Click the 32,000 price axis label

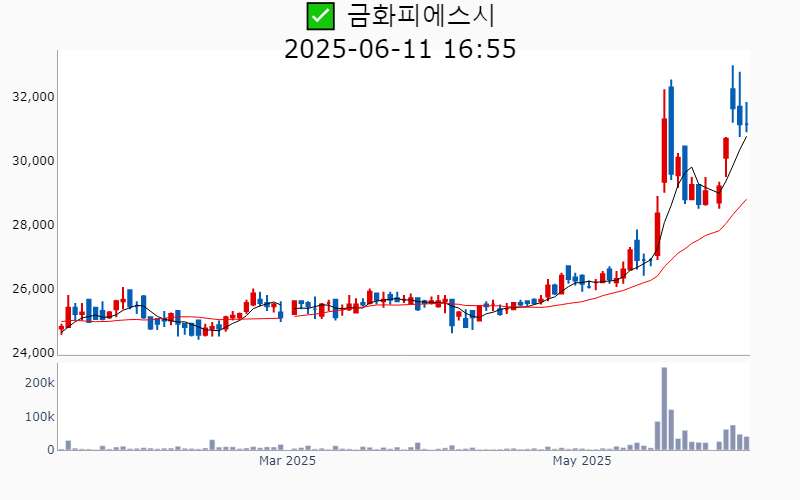[33, 97]
